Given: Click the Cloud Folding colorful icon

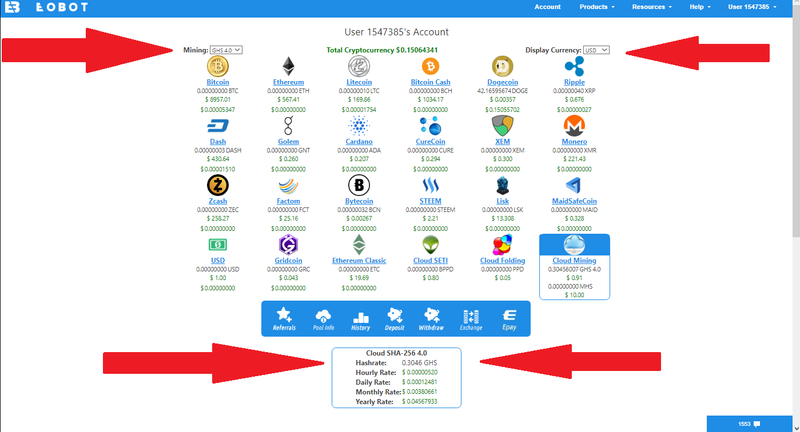Looking at the screenshot, I should pyautogui.click(x=502, y=245).
